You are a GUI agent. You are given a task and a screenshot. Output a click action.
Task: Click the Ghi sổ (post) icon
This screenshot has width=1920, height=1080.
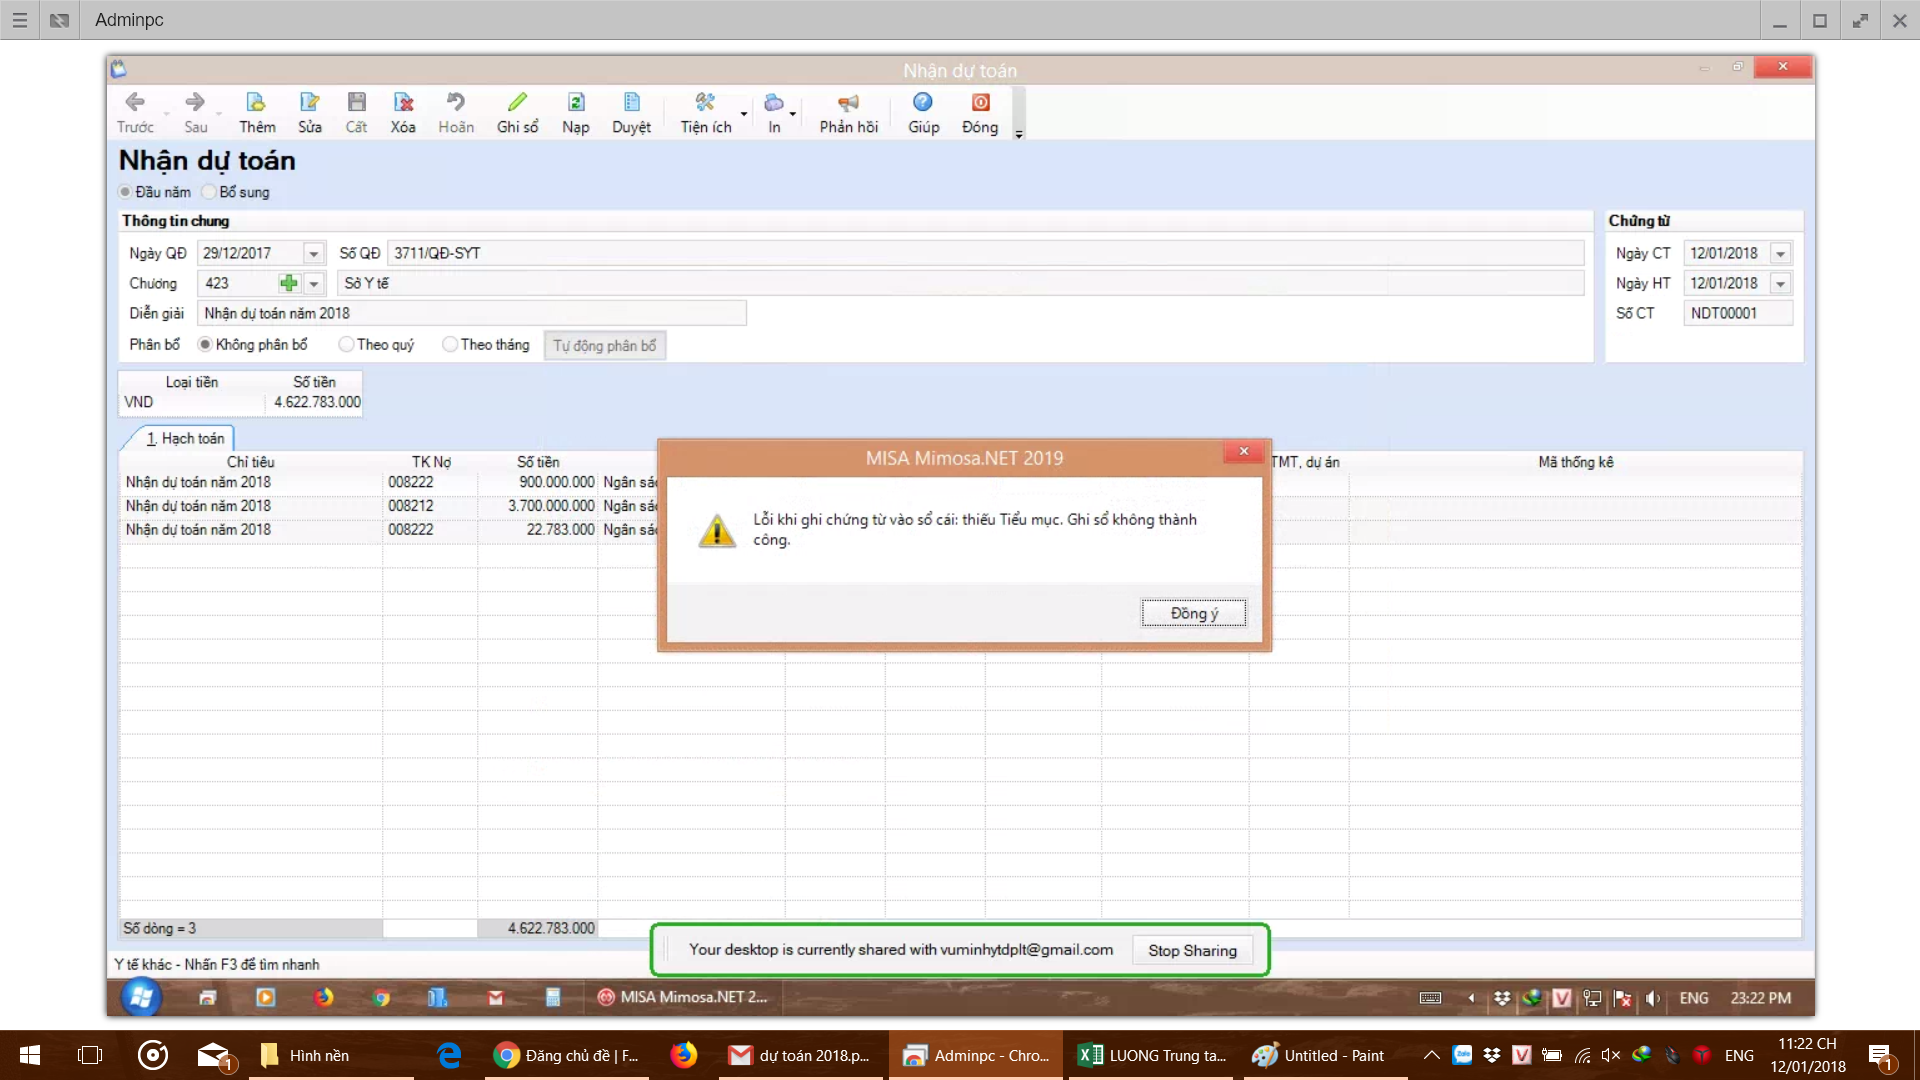coord(517,103)
